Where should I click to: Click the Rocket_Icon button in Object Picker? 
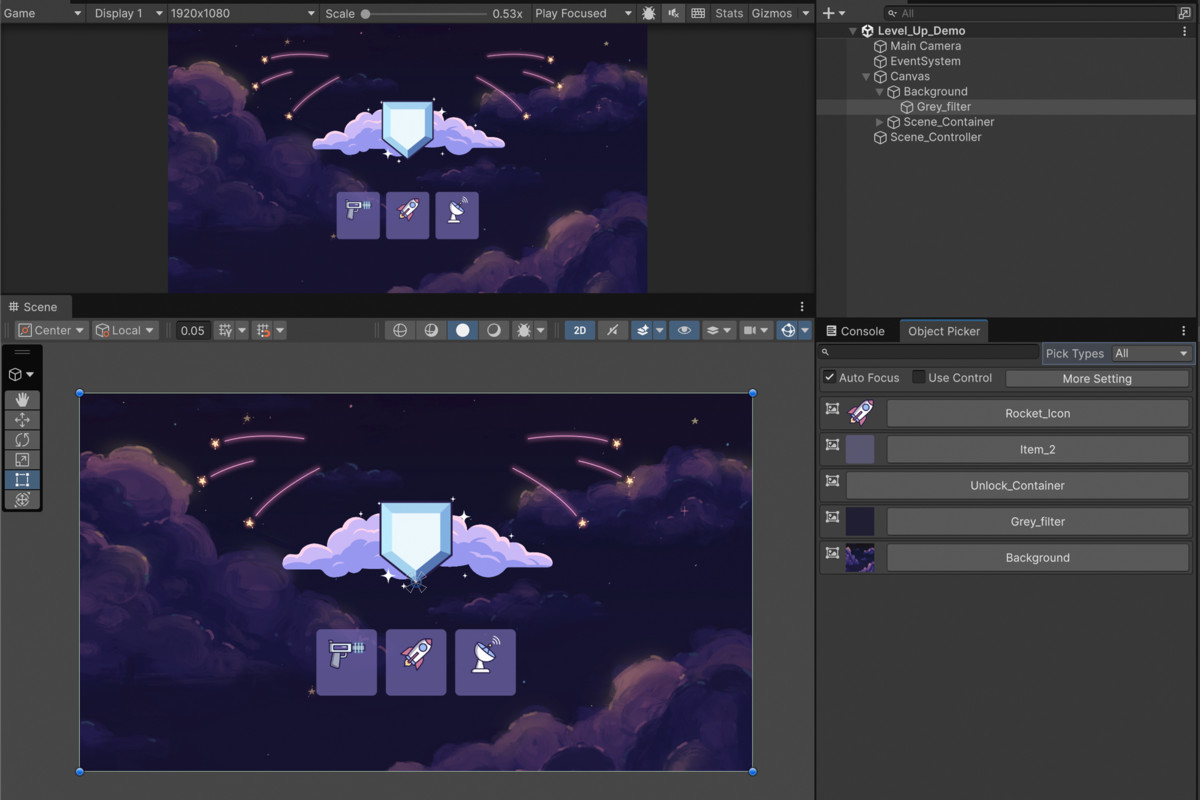1037,413
